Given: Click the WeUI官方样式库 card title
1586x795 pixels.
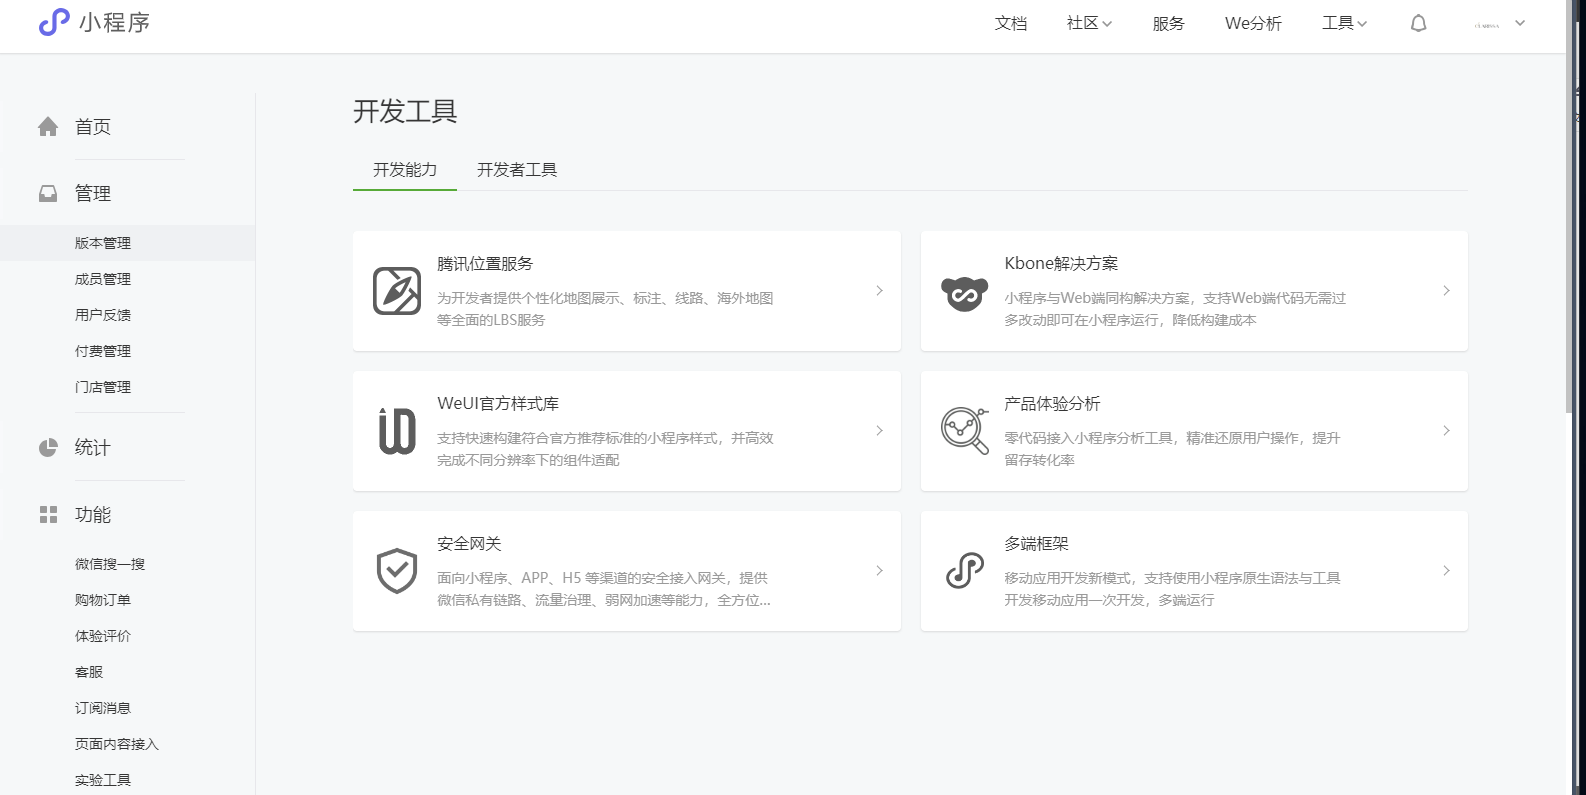Looking at the screenshot, I should (x=498, y=404).
